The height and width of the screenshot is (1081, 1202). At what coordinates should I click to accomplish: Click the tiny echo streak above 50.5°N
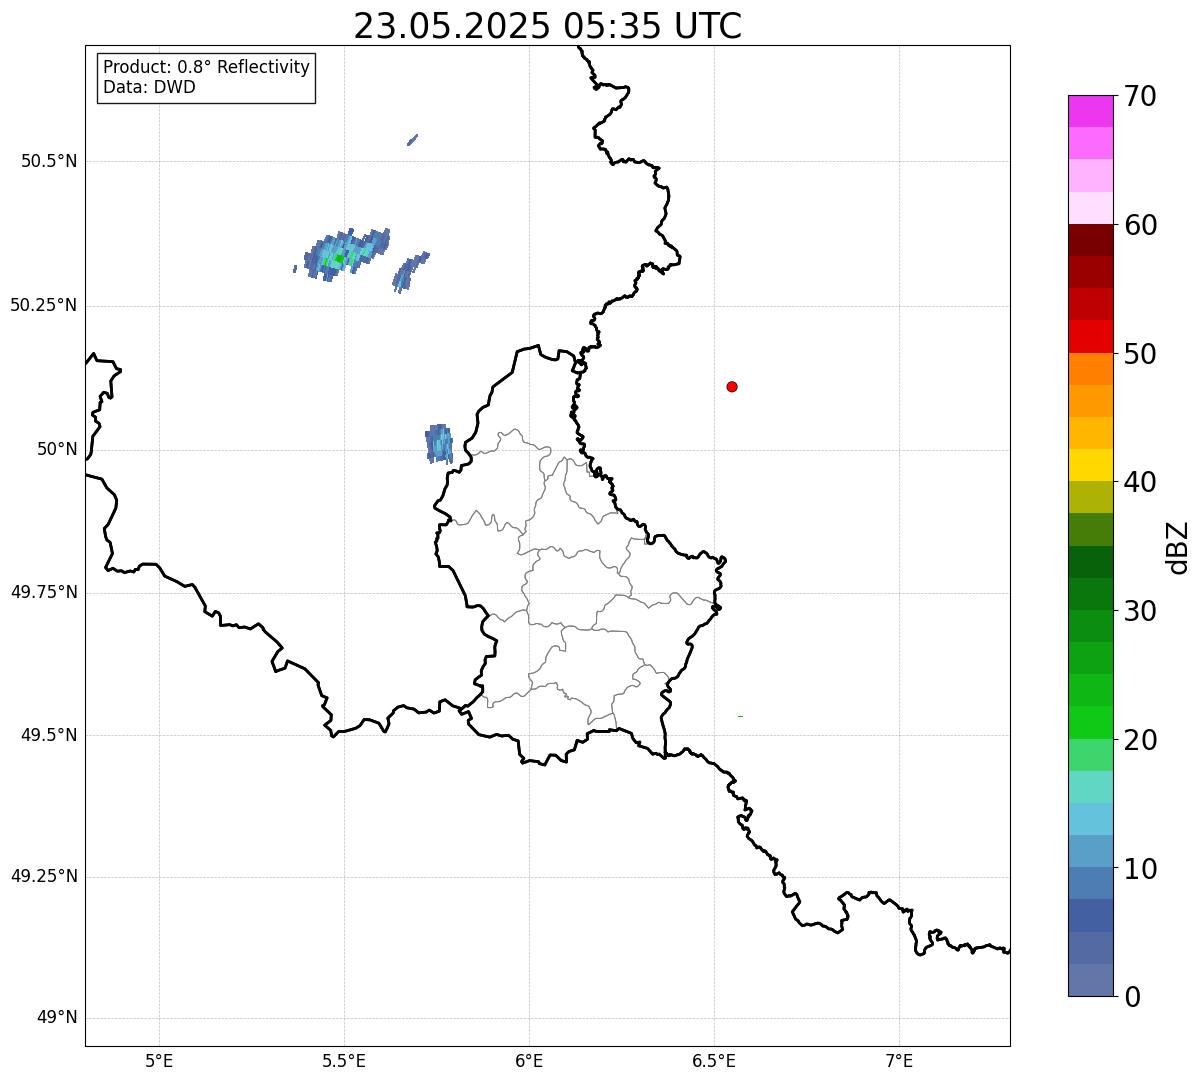[x=412, y=140]
